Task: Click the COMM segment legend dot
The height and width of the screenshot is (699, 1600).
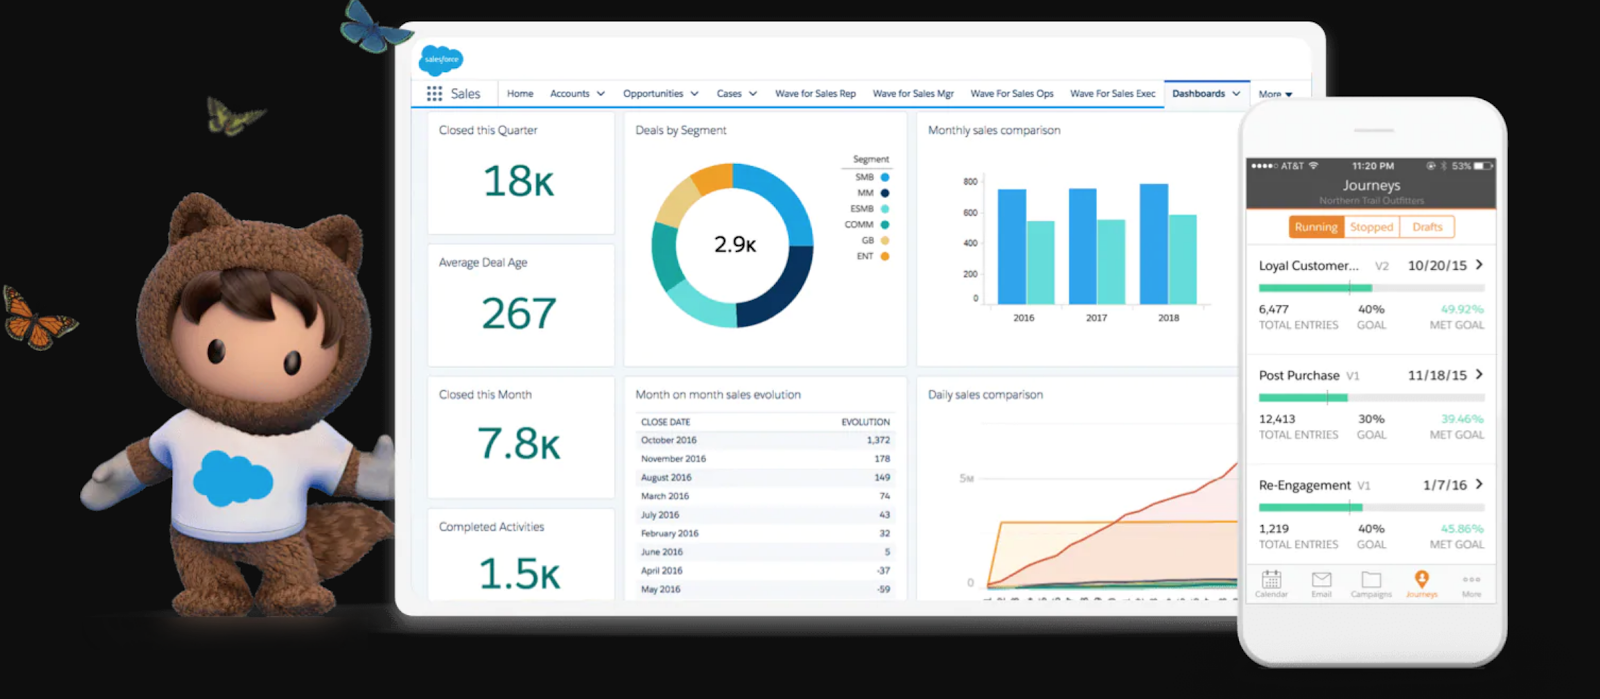Action: (x=885, y=225)
